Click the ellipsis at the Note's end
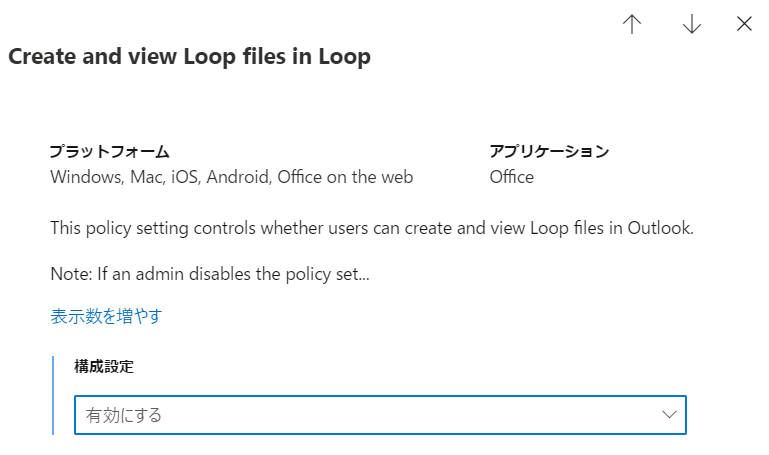Screen dimensions: 769x455 363,272
